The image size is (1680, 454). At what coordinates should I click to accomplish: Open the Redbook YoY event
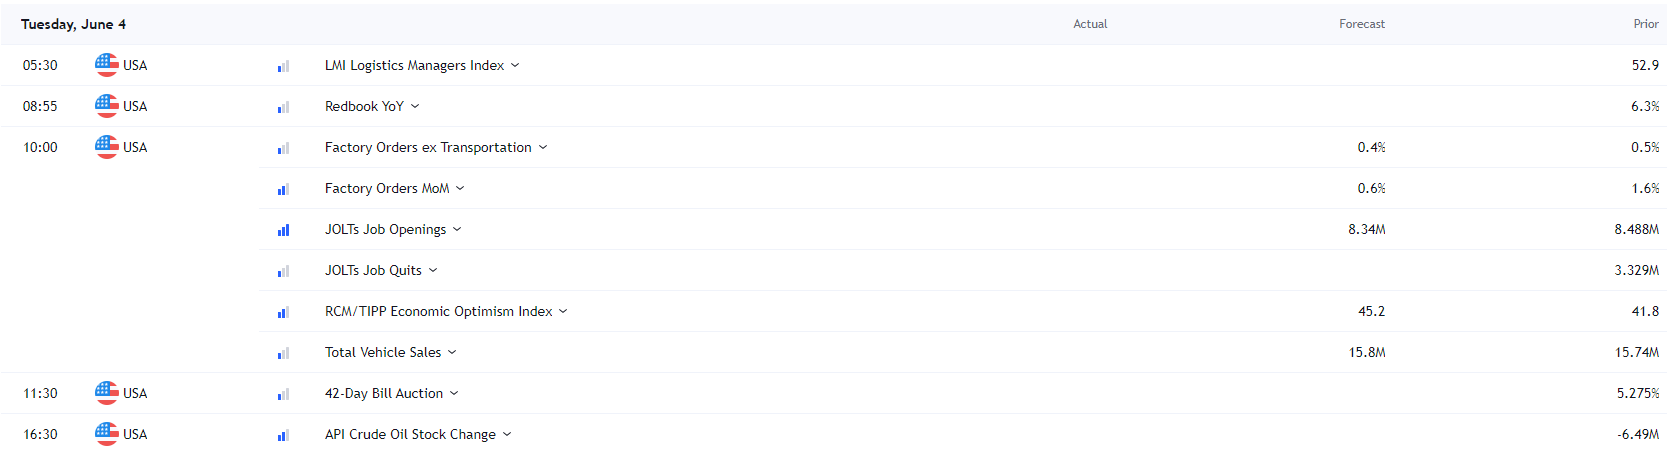click(364, 106)
